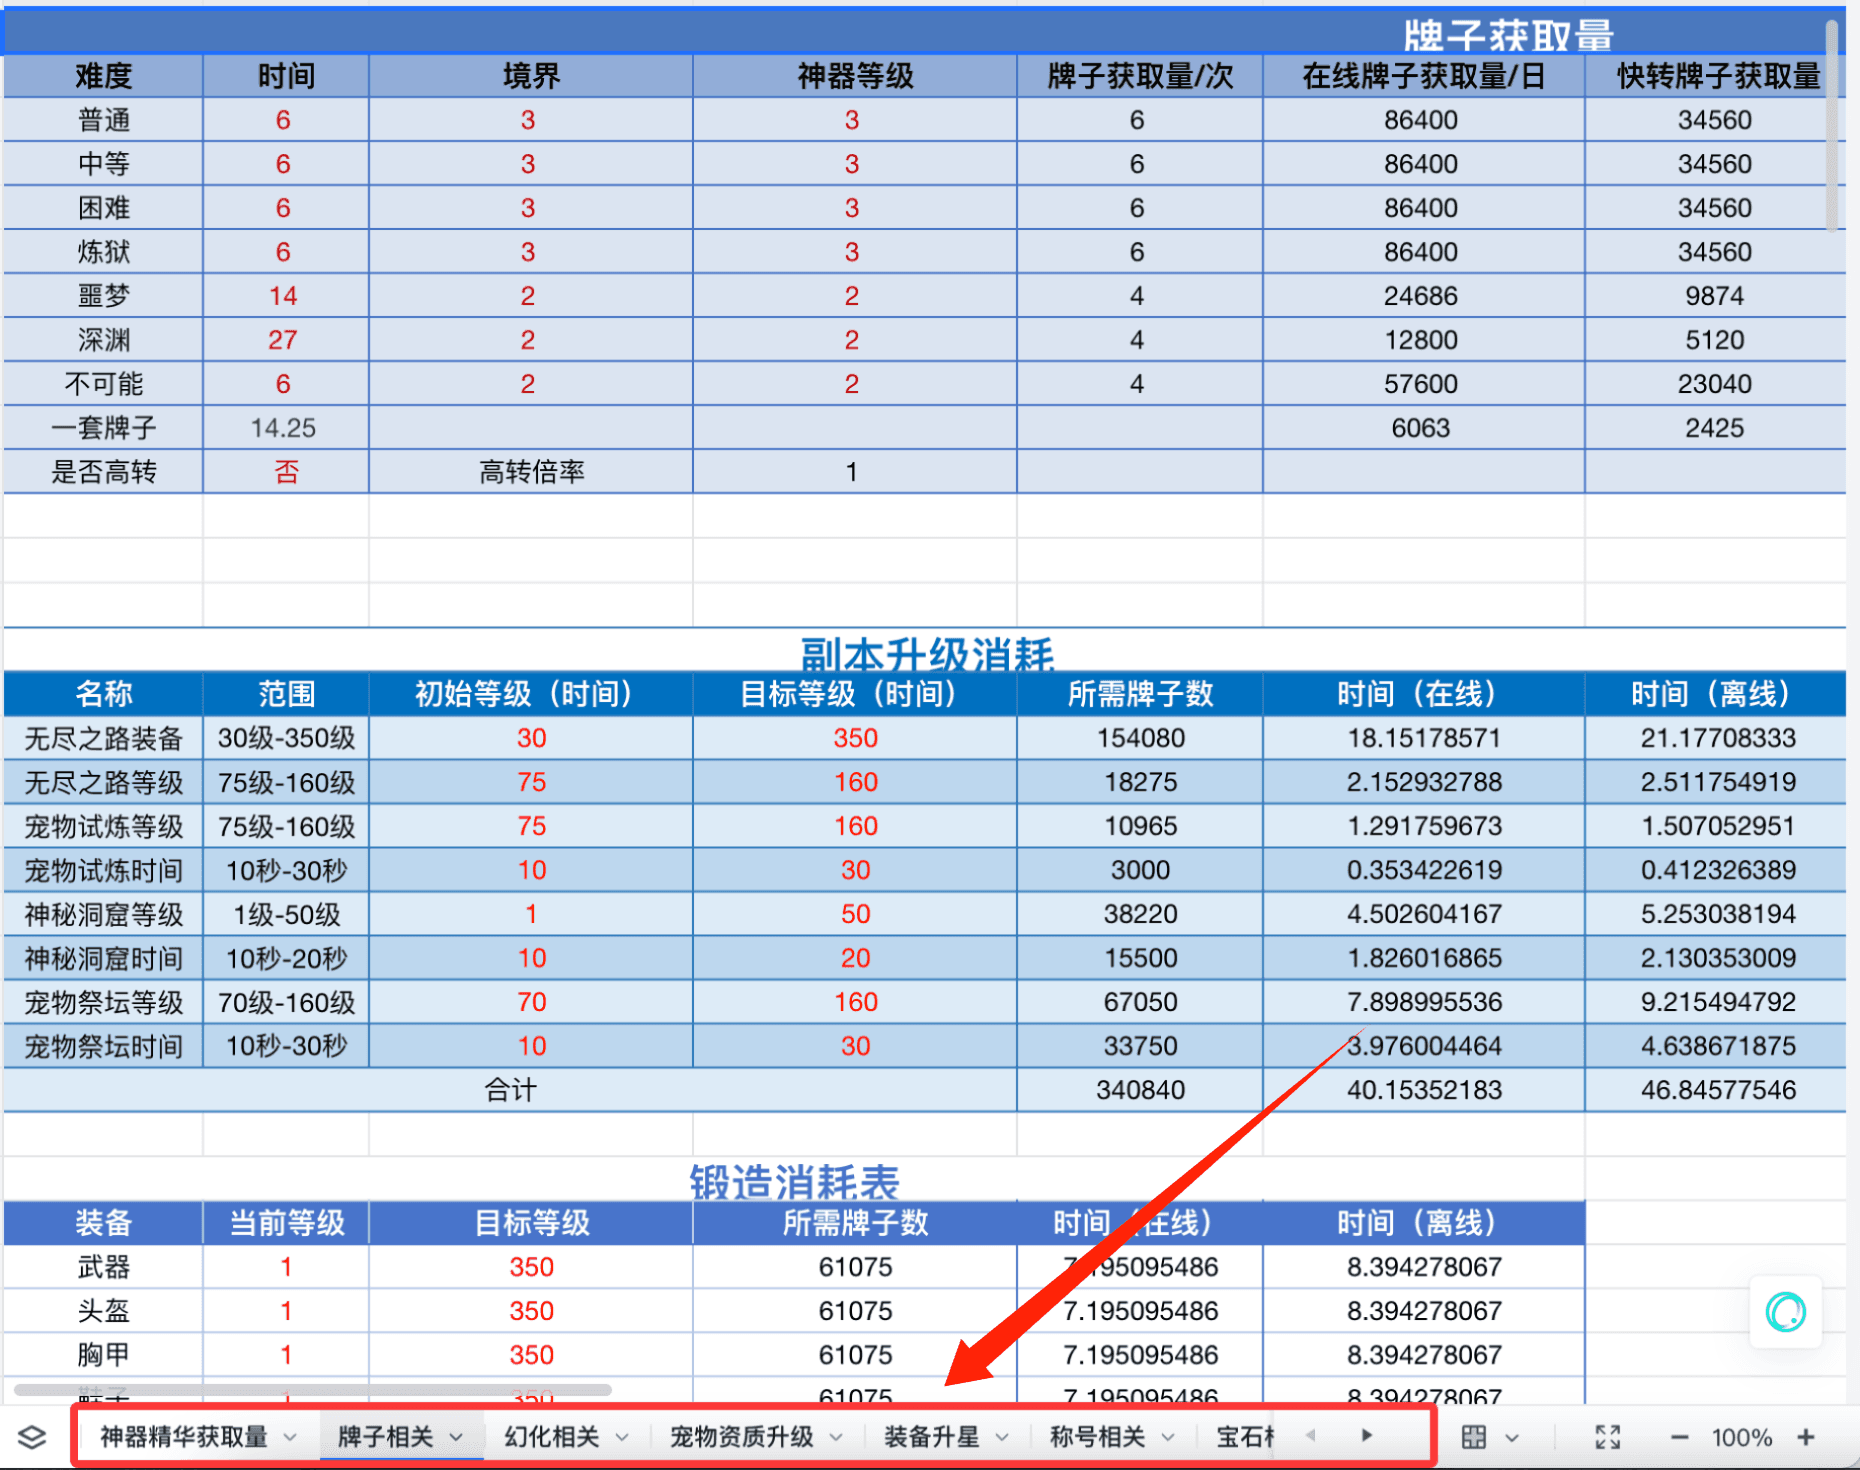Expand 牌子相关 tab dropdown arrow

[x=456, y=1438]
